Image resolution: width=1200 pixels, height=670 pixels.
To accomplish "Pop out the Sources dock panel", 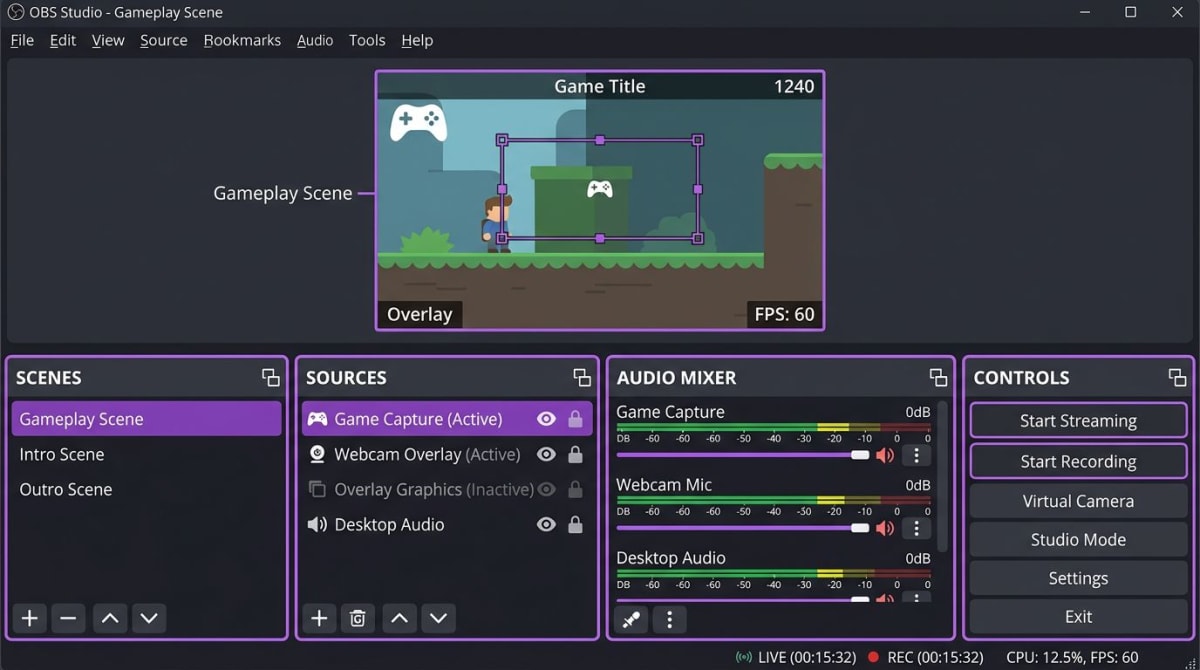I will pos(582,377).
